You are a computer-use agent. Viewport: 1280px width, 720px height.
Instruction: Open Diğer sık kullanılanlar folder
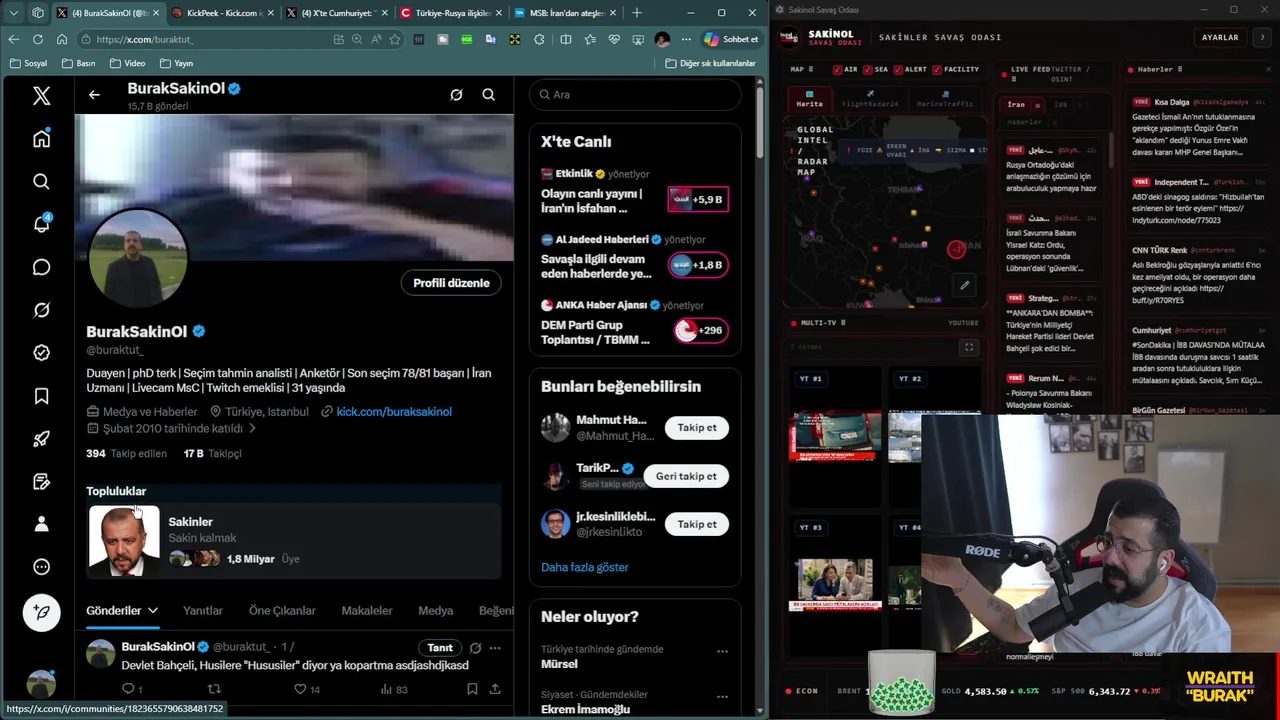tap(710, 63)
